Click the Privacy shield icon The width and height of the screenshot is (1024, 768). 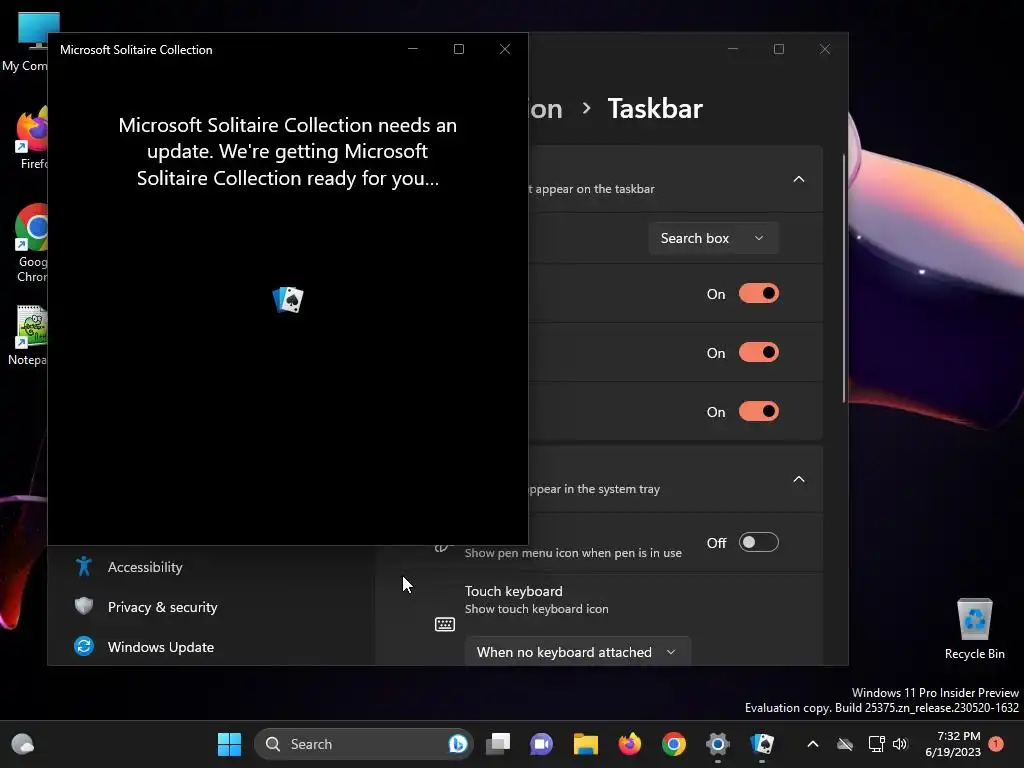(84, 606)
